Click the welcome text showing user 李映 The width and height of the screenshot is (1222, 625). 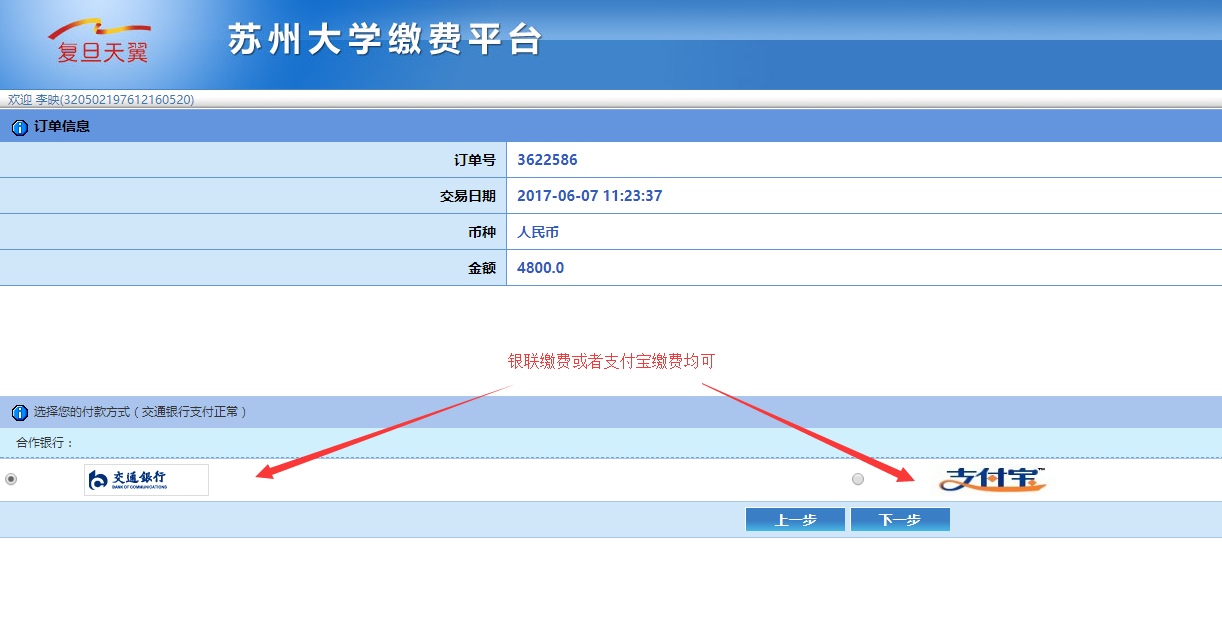101,100
